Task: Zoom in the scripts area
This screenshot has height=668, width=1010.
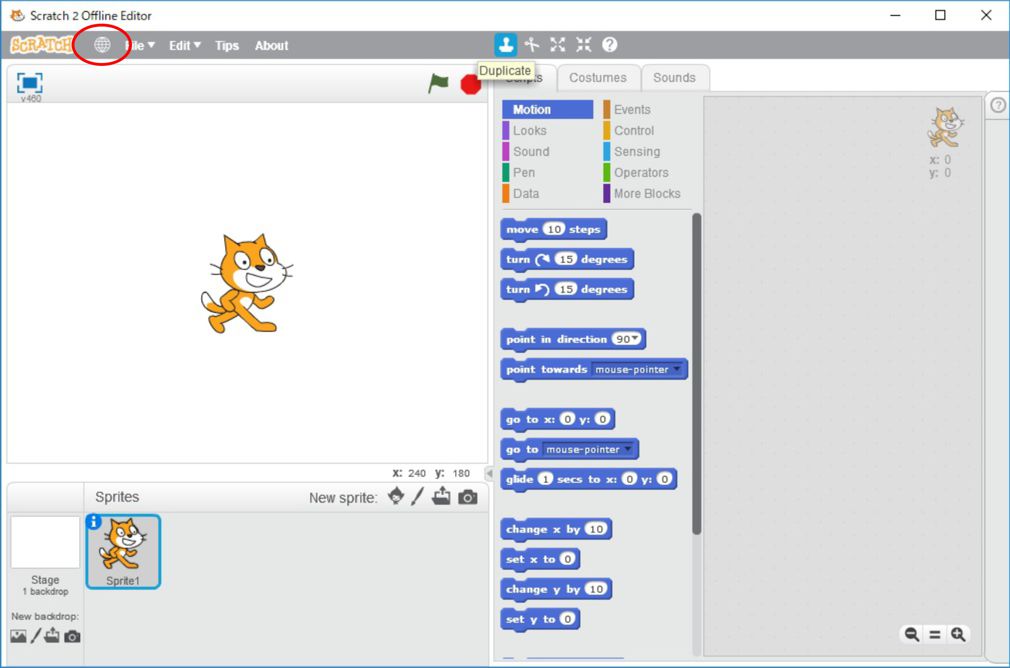Action: coord(958,635)
